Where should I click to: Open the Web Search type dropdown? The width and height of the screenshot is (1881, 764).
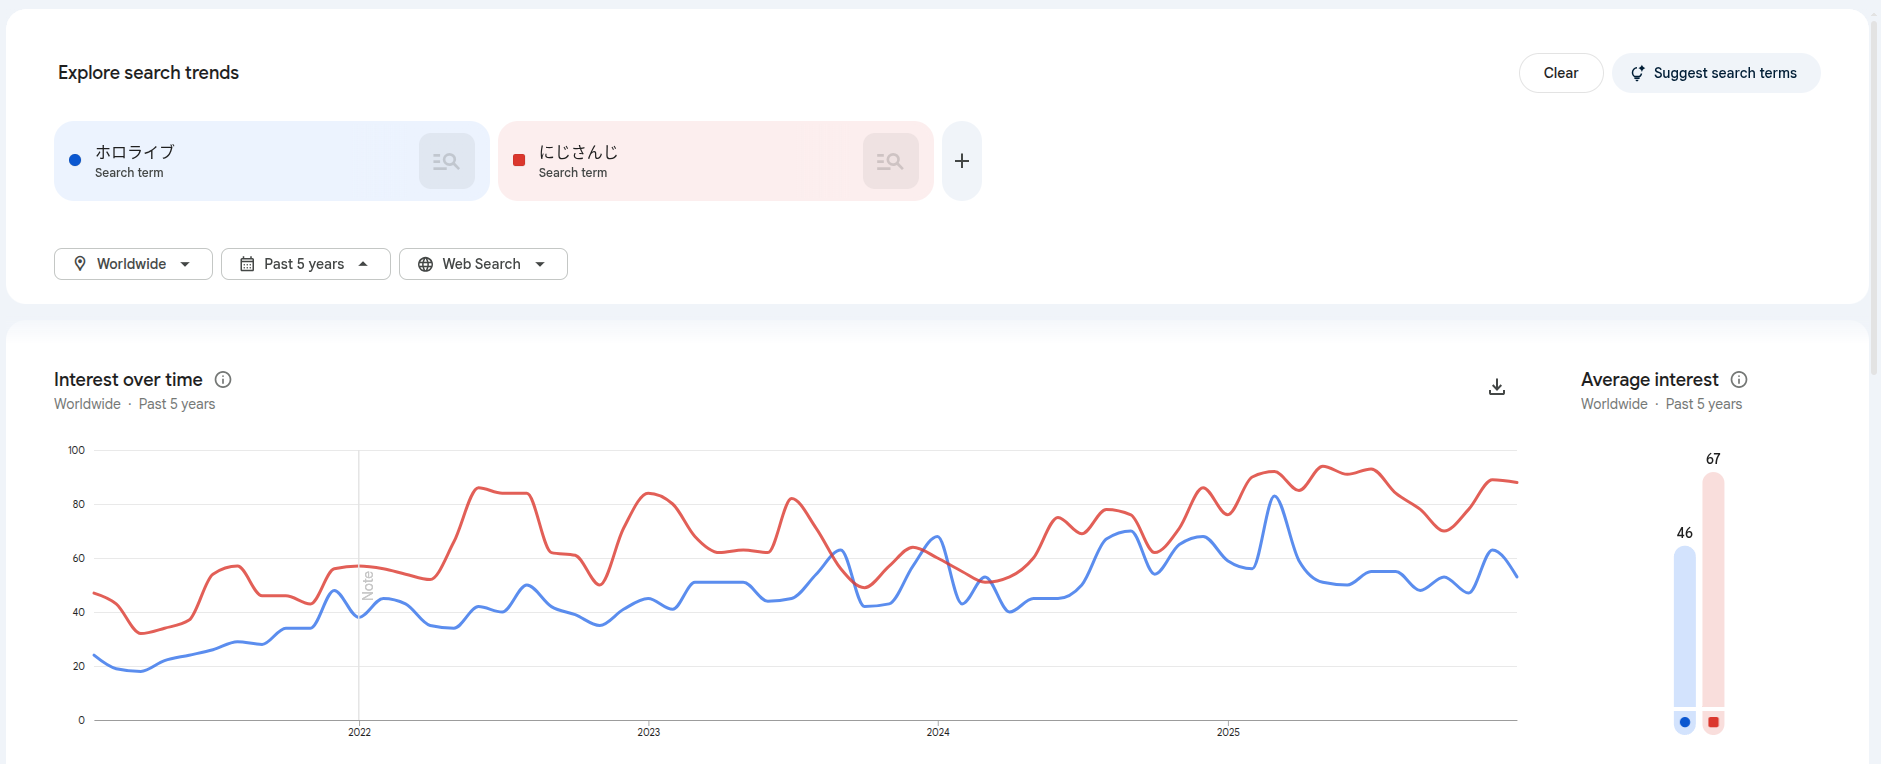(483, 264)
